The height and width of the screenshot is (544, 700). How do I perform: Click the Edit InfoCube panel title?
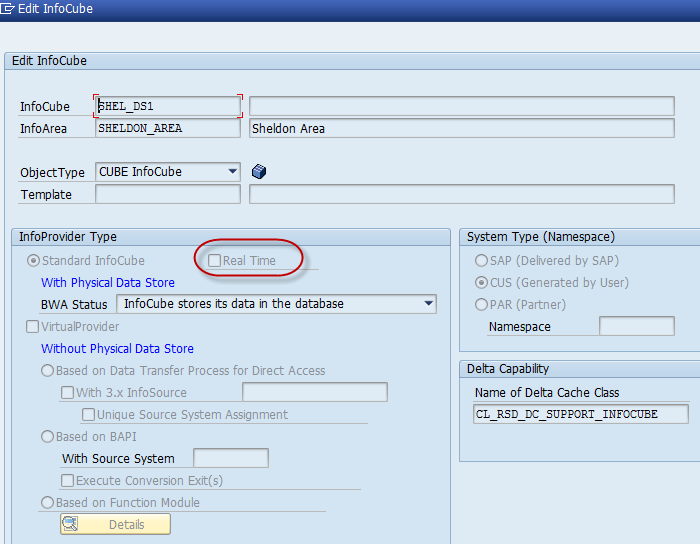click(49, 61)
